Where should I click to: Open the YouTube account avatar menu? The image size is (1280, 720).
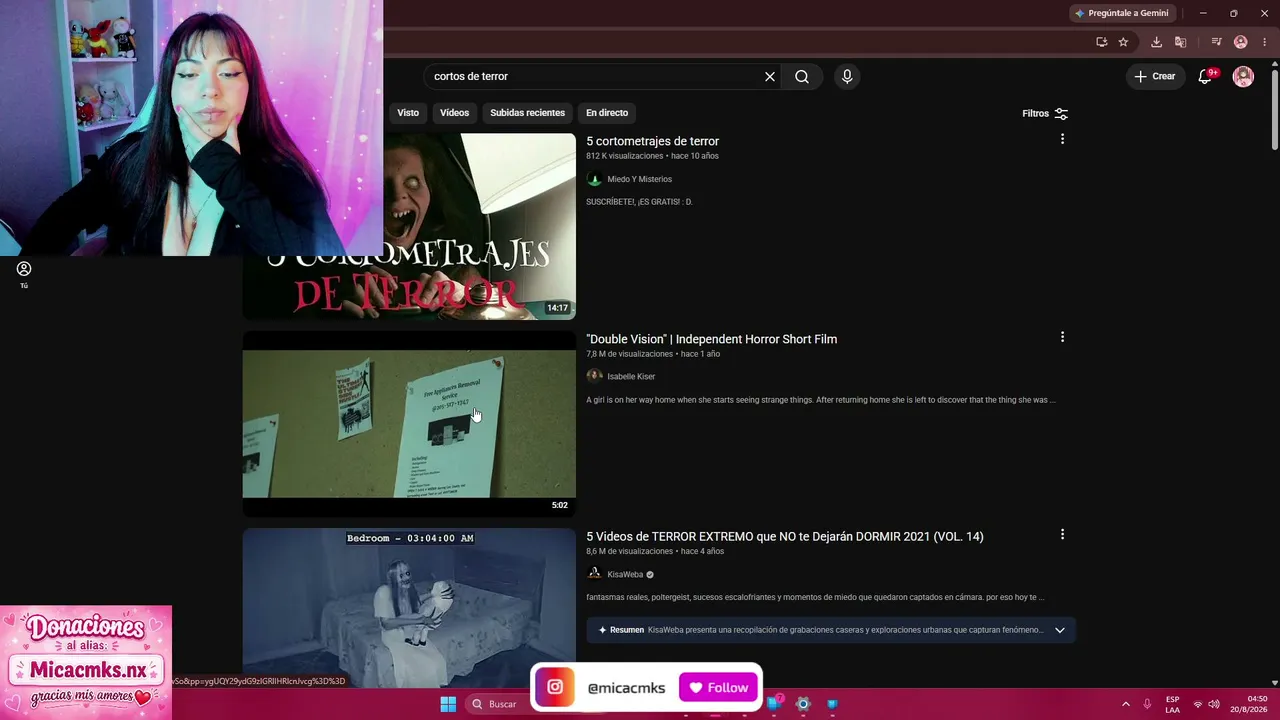tap(1243, 77)
